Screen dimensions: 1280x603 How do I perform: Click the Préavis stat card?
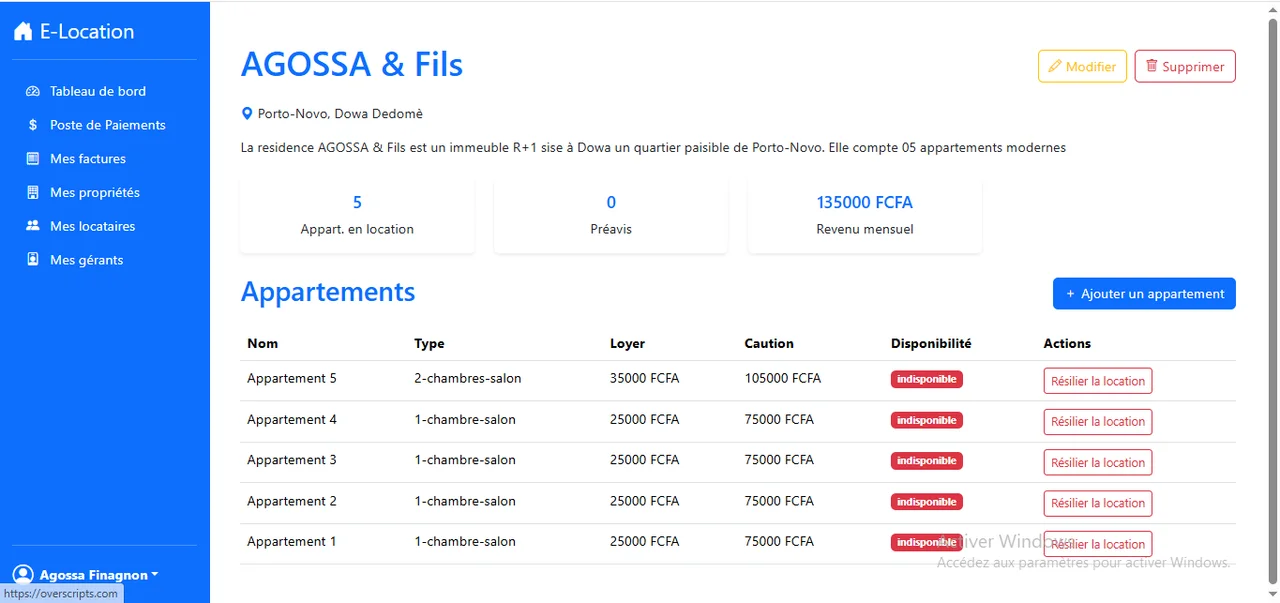[x=611, y=215]
